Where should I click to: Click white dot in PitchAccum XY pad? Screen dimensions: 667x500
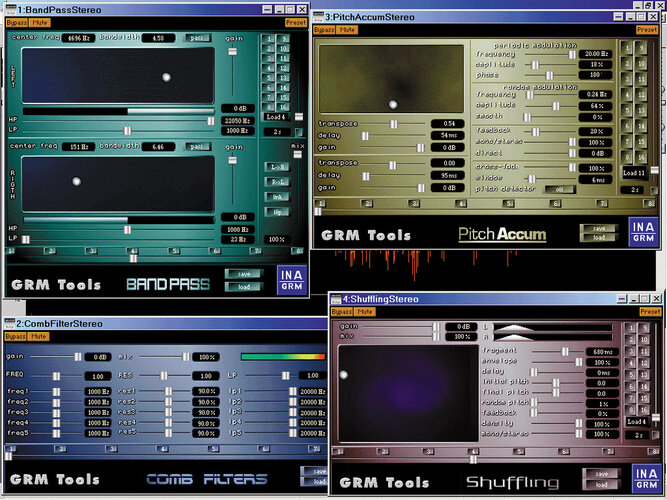[x=393, y=104]
